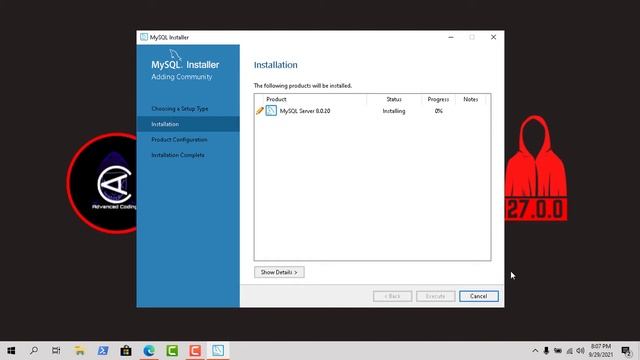
Task: Select MySQL Installer taskbar icon
Action: (218, 351)
